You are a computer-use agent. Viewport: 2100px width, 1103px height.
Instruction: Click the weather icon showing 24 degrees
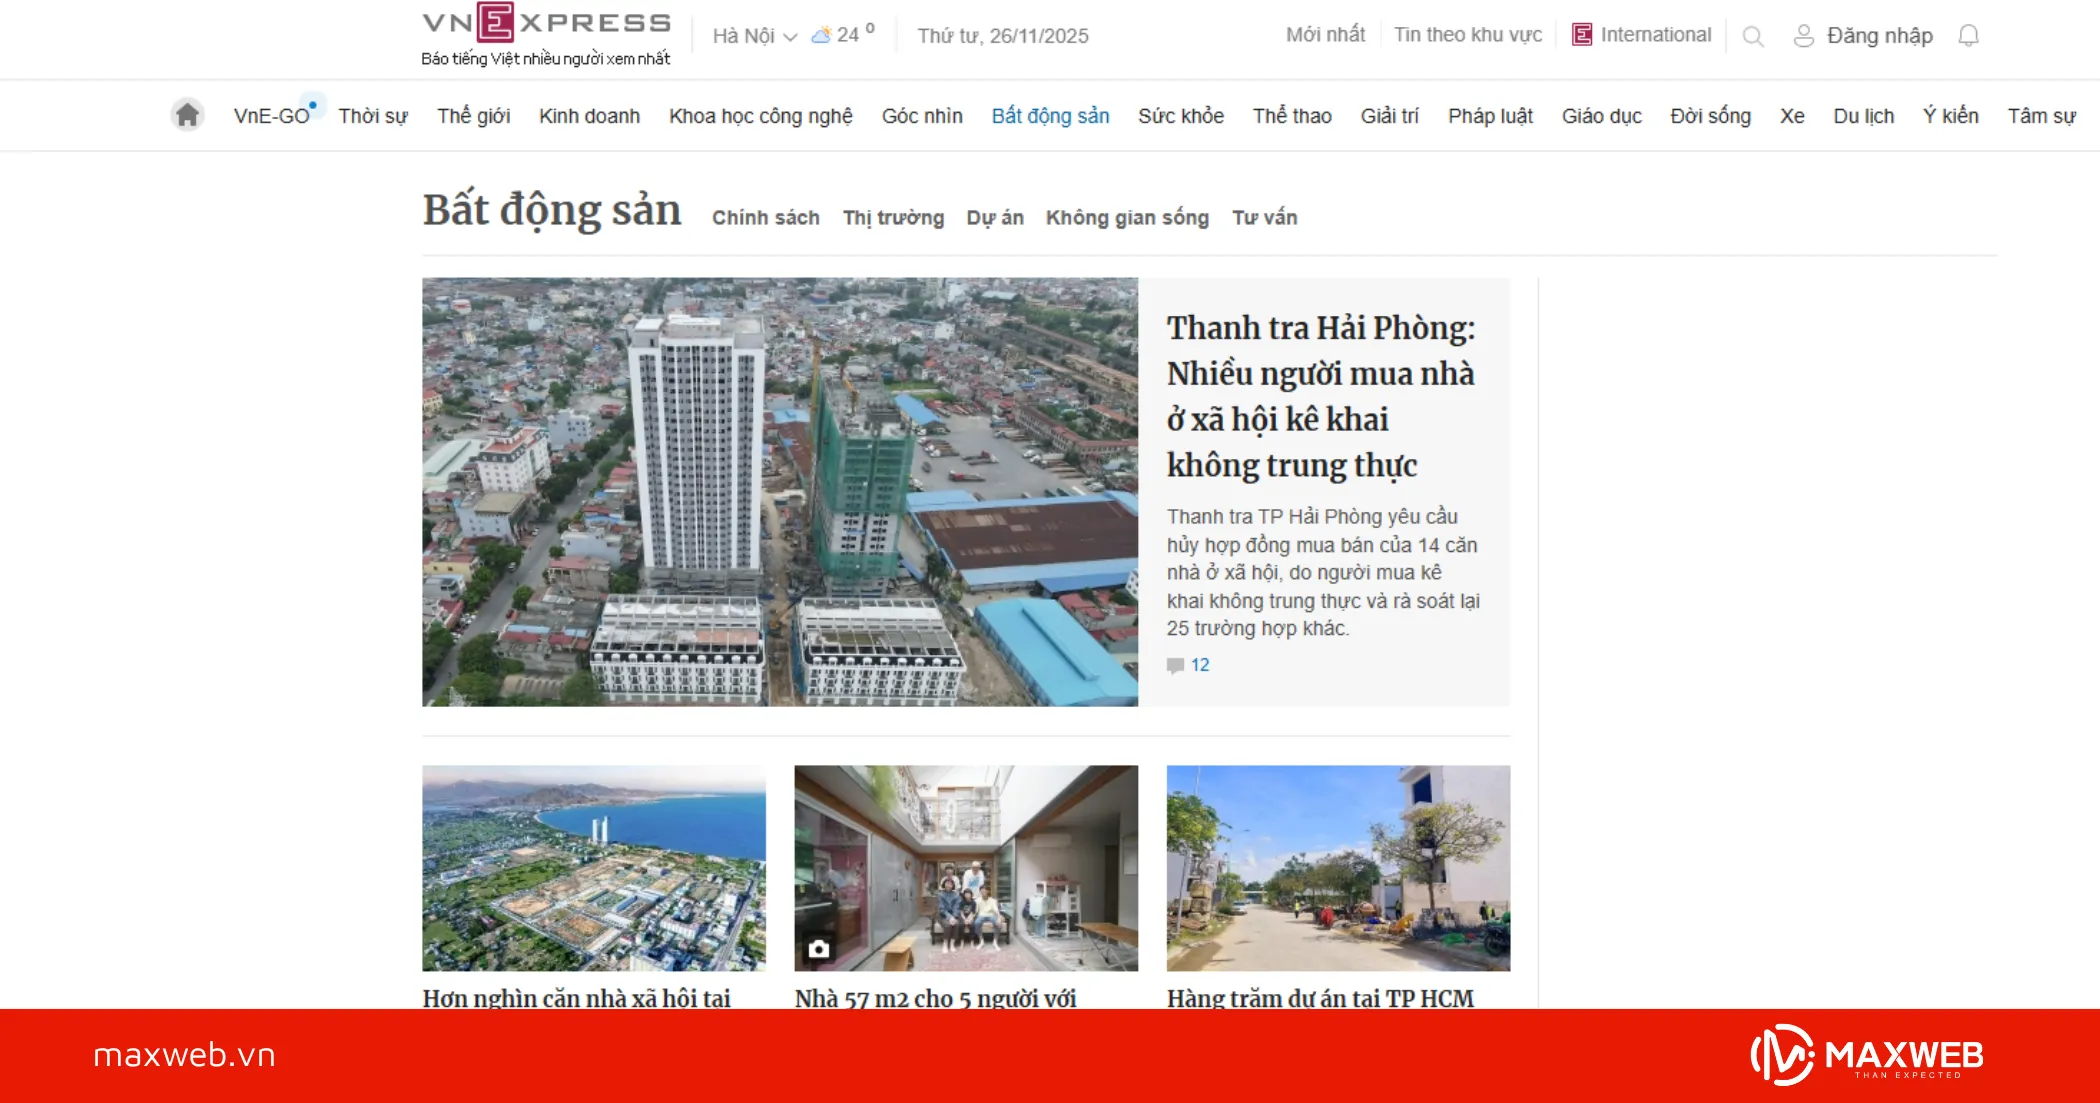click(821, 35)
